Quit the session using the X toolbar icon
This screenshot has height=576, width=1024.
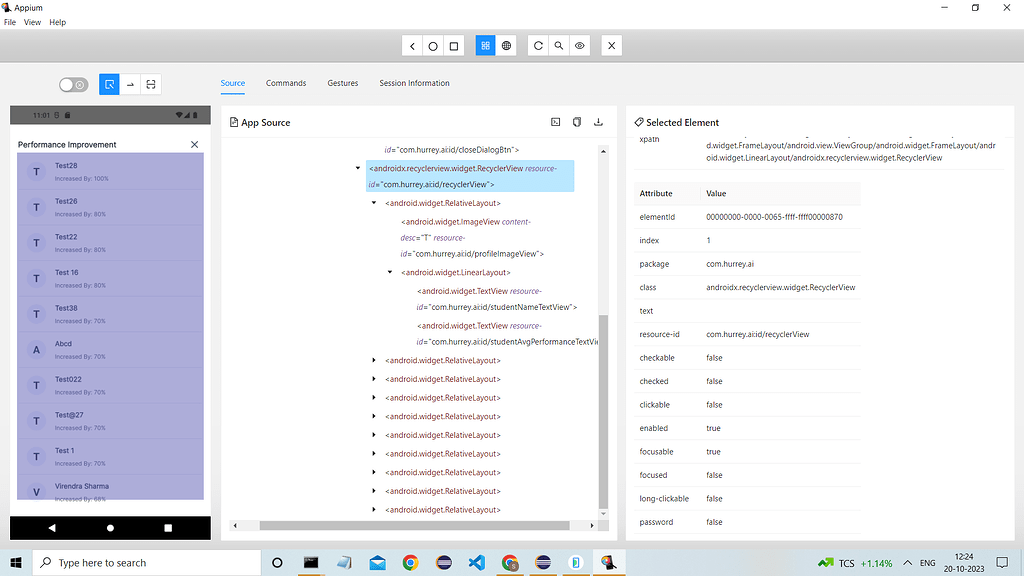(x=611, y=45)
